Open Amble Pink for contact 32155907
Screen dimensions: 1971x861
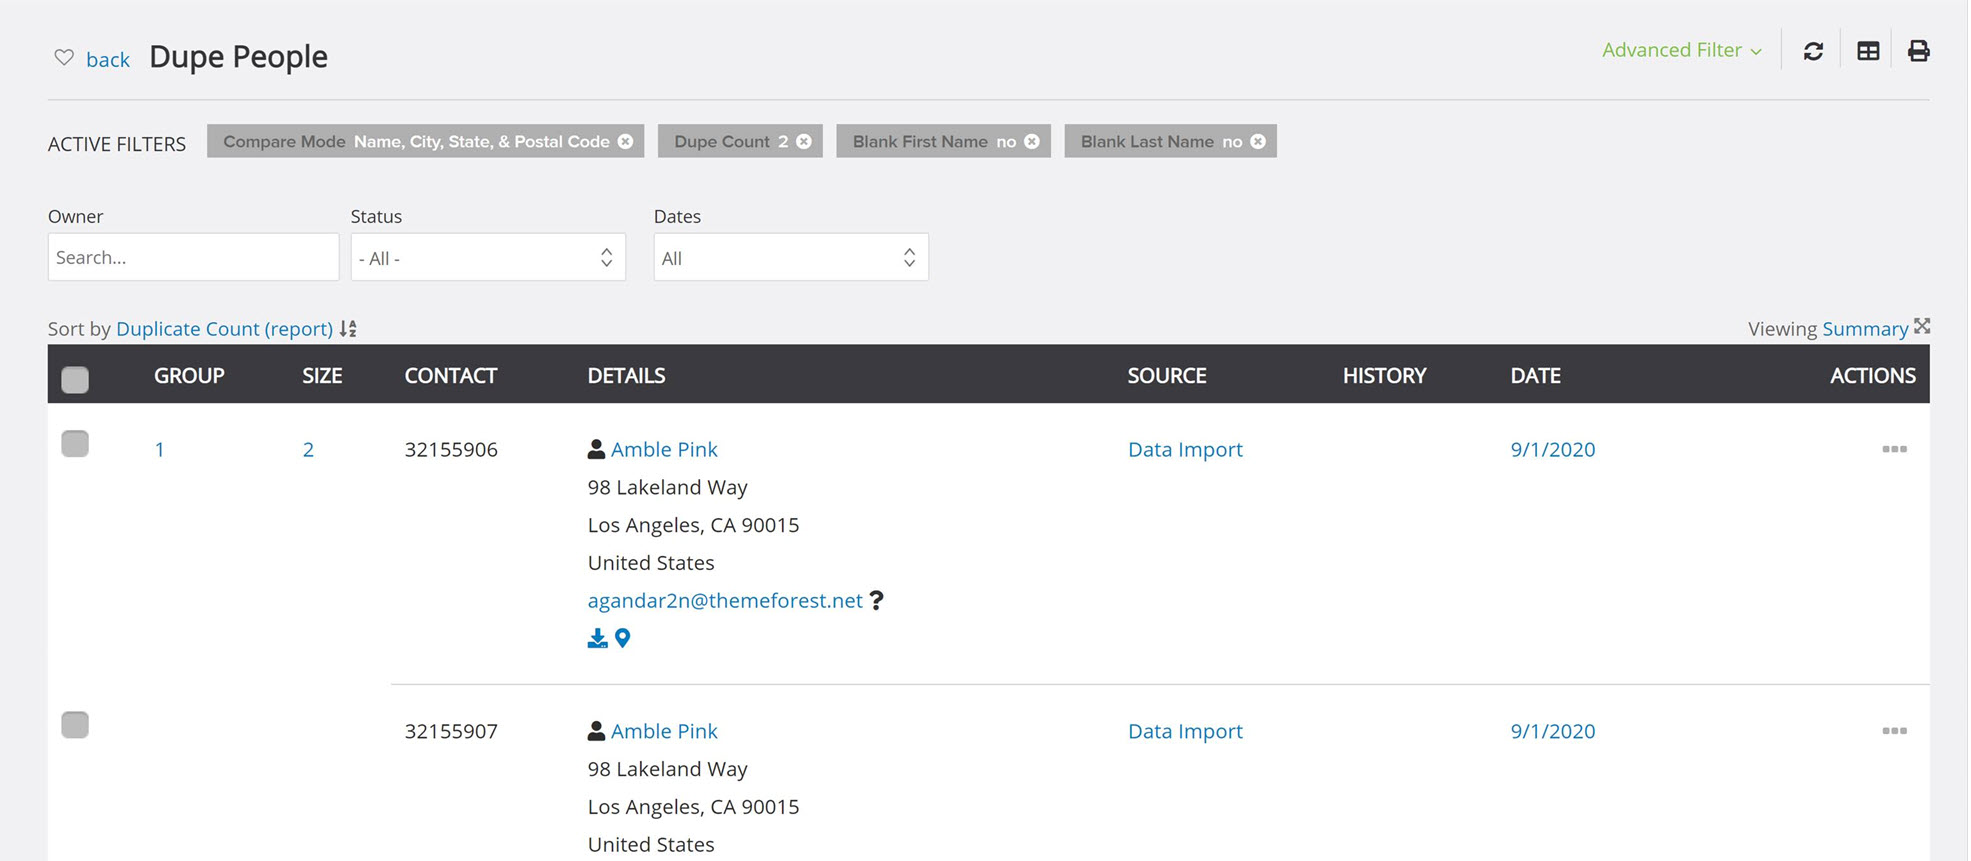(664, 731)
